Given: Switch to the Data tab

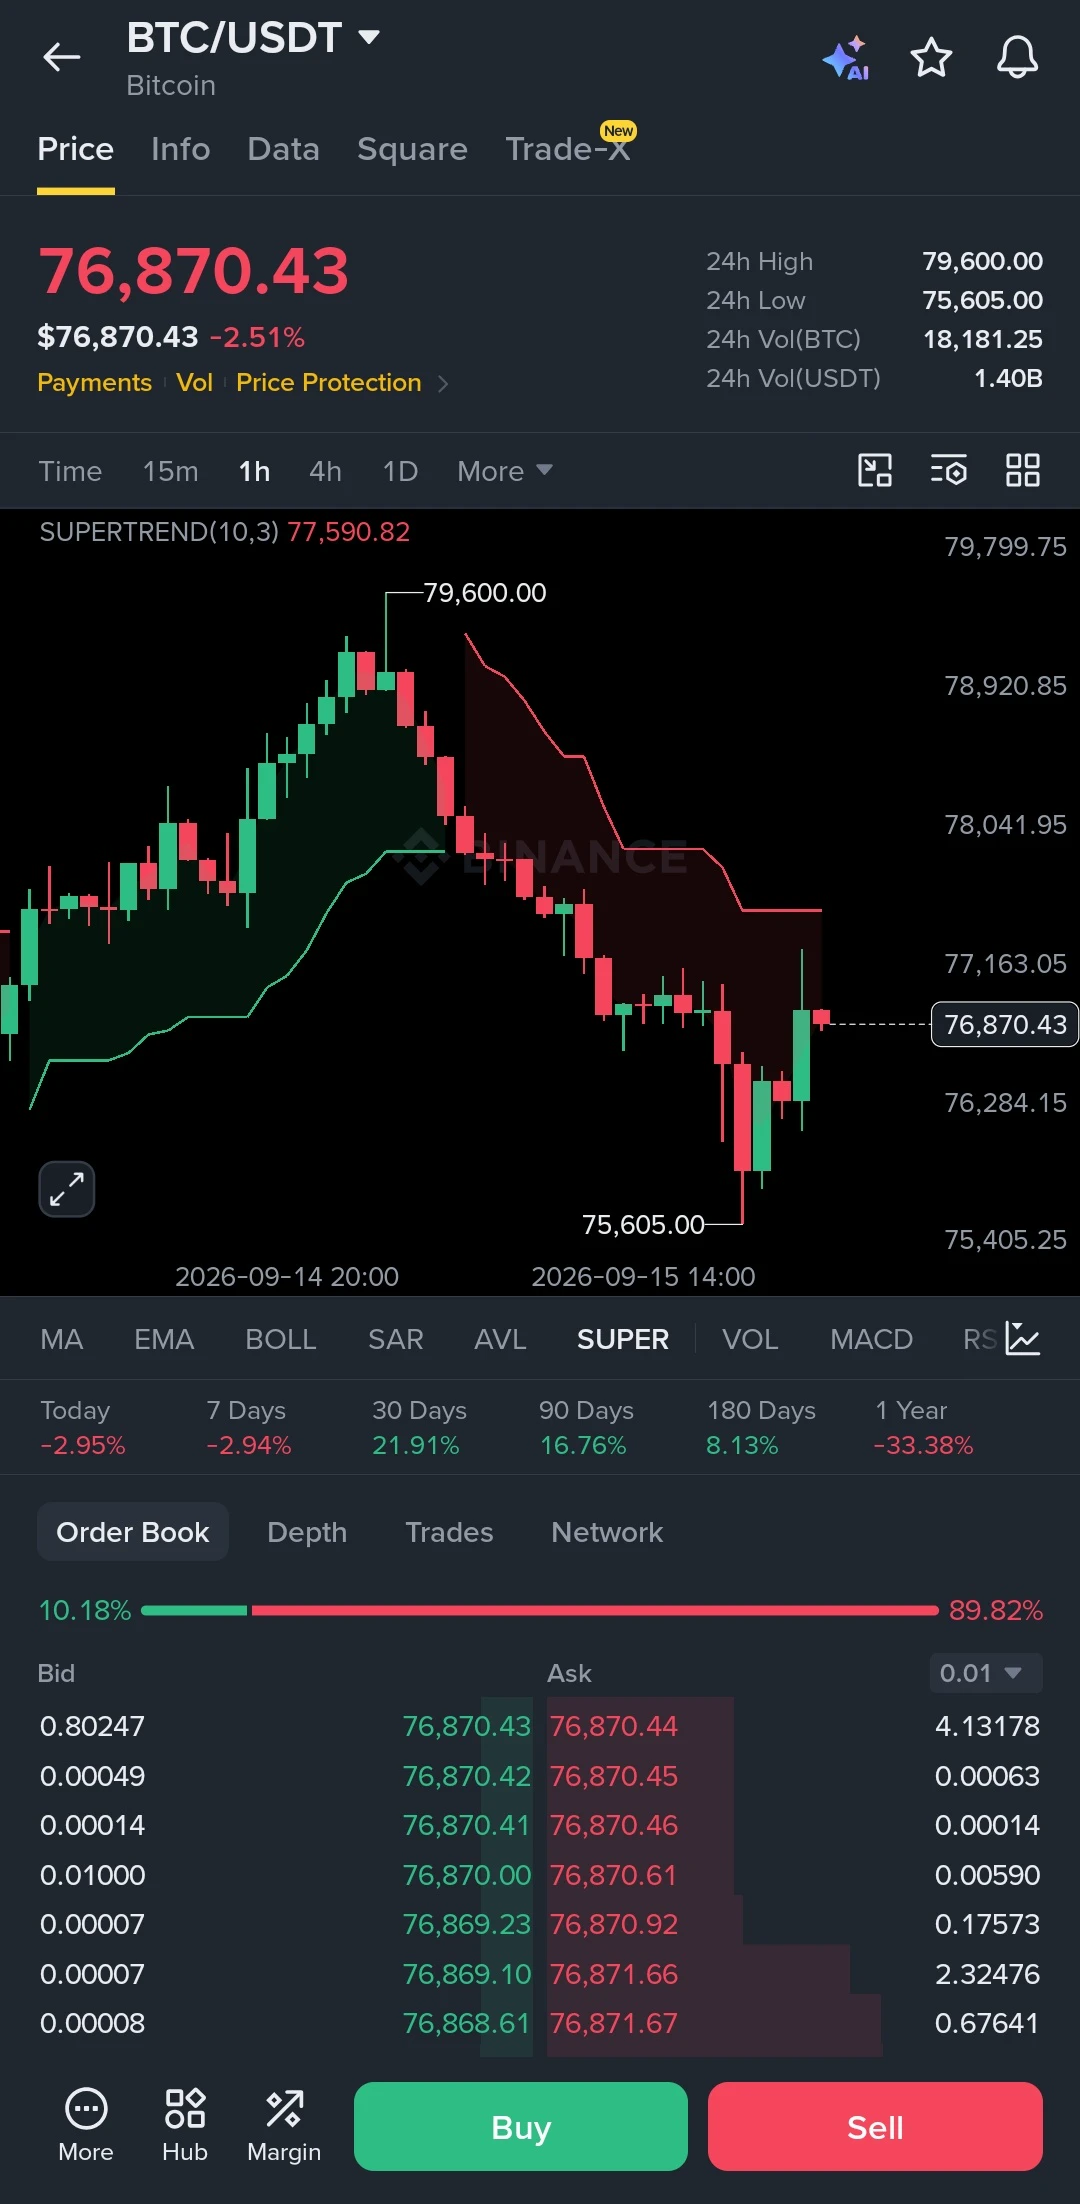Looking at the screenshot, I should (283, 149).
